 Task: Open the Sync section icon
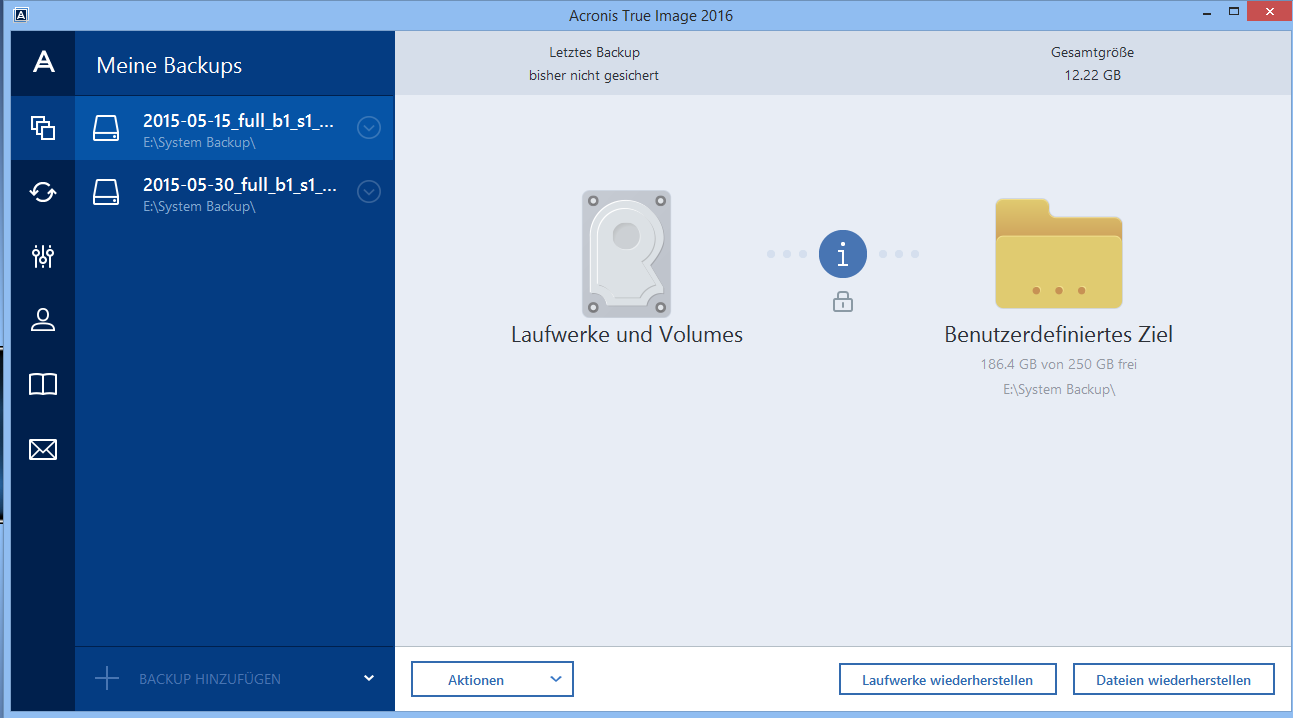point(42,191)
